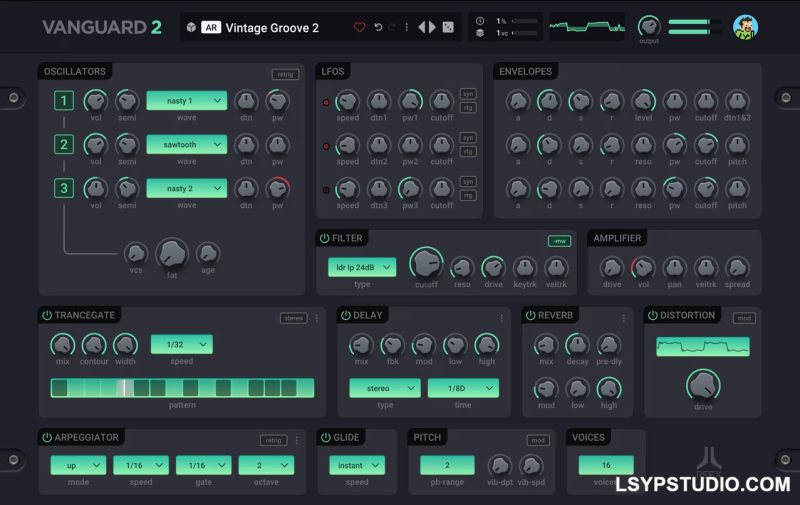Screen dimensions: 800x505
Task: Toggle the Filter power button
Action: pyautogui.click(x=324, y=238)
